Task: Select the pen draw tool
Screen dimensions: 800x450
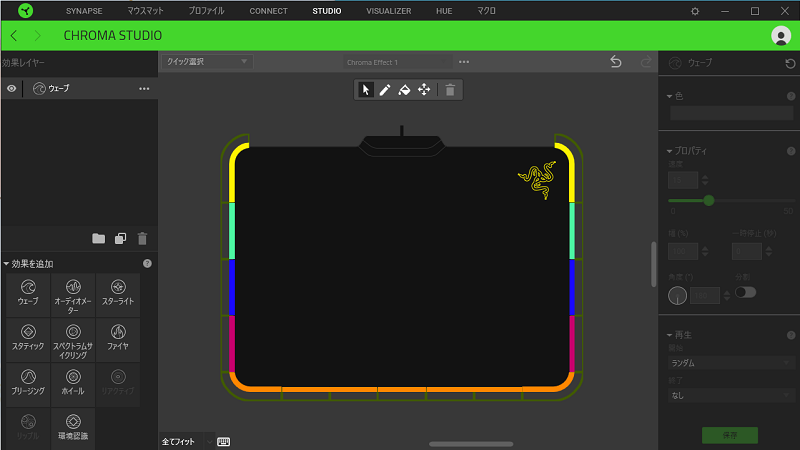Action: click(x=385, y=90)
